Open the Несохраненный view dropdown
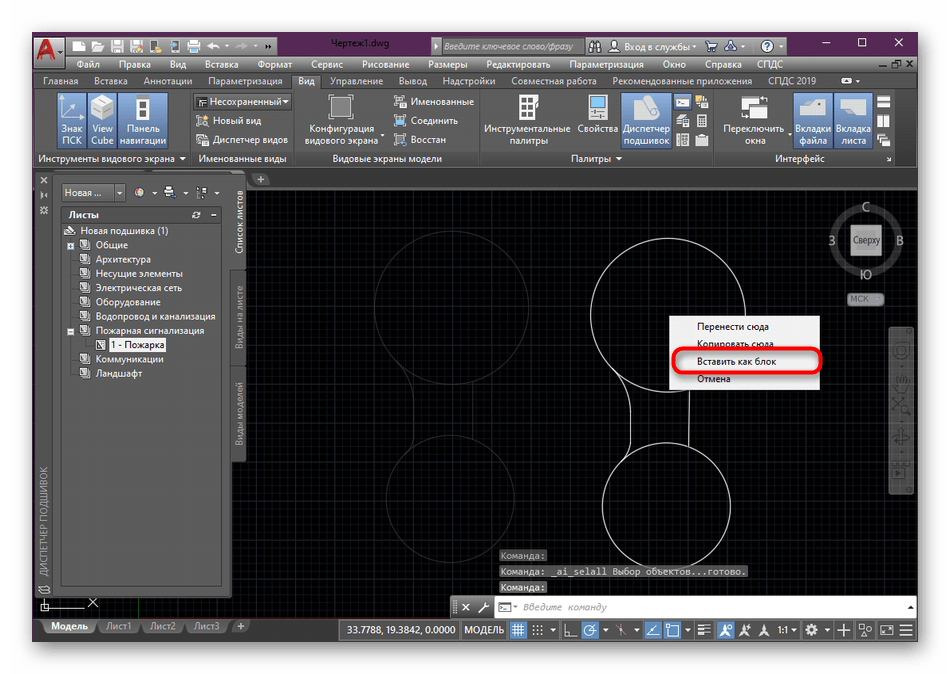The height and width of the screenshot is (674, 950). coord(243,102)
